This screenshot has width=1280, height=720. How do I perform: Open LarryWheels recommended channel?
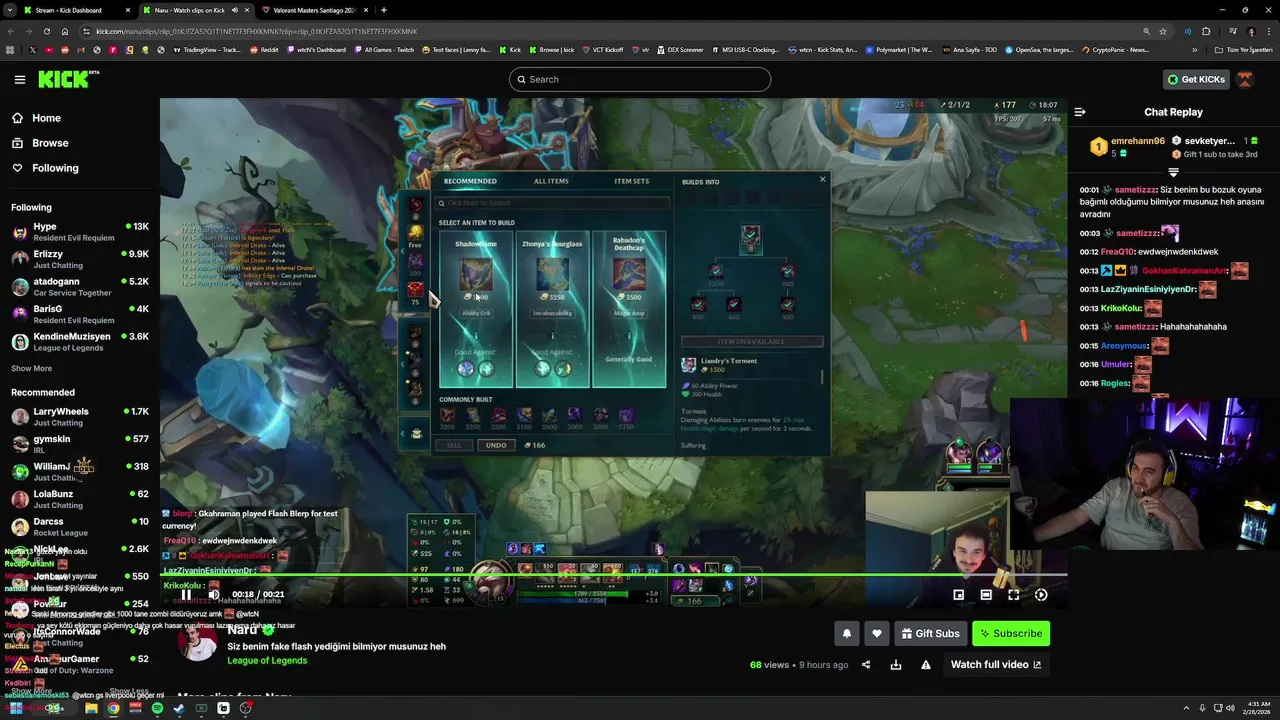(80, 417)
